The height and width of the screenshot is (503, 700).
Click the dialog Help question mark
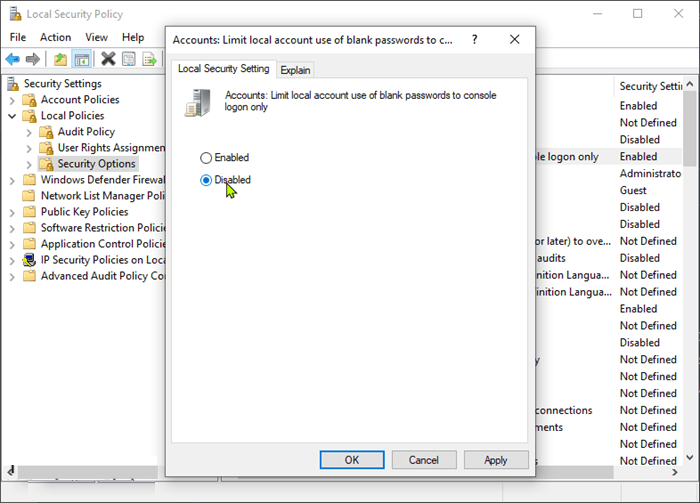click(474, 39)
